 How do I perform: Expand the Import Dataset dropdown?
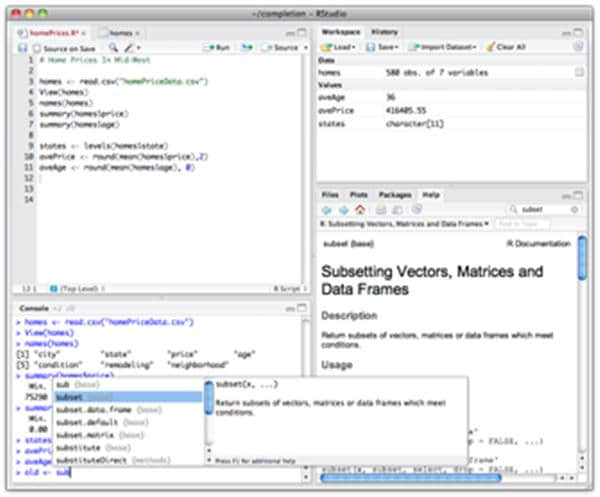[446, 47]
